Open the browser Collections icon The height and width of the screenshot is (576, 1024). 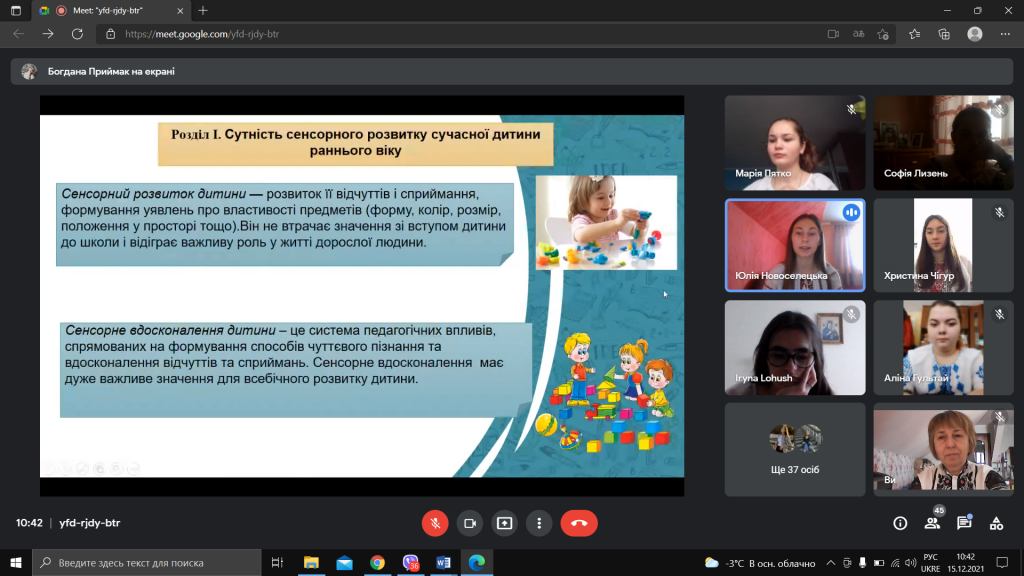944,34
